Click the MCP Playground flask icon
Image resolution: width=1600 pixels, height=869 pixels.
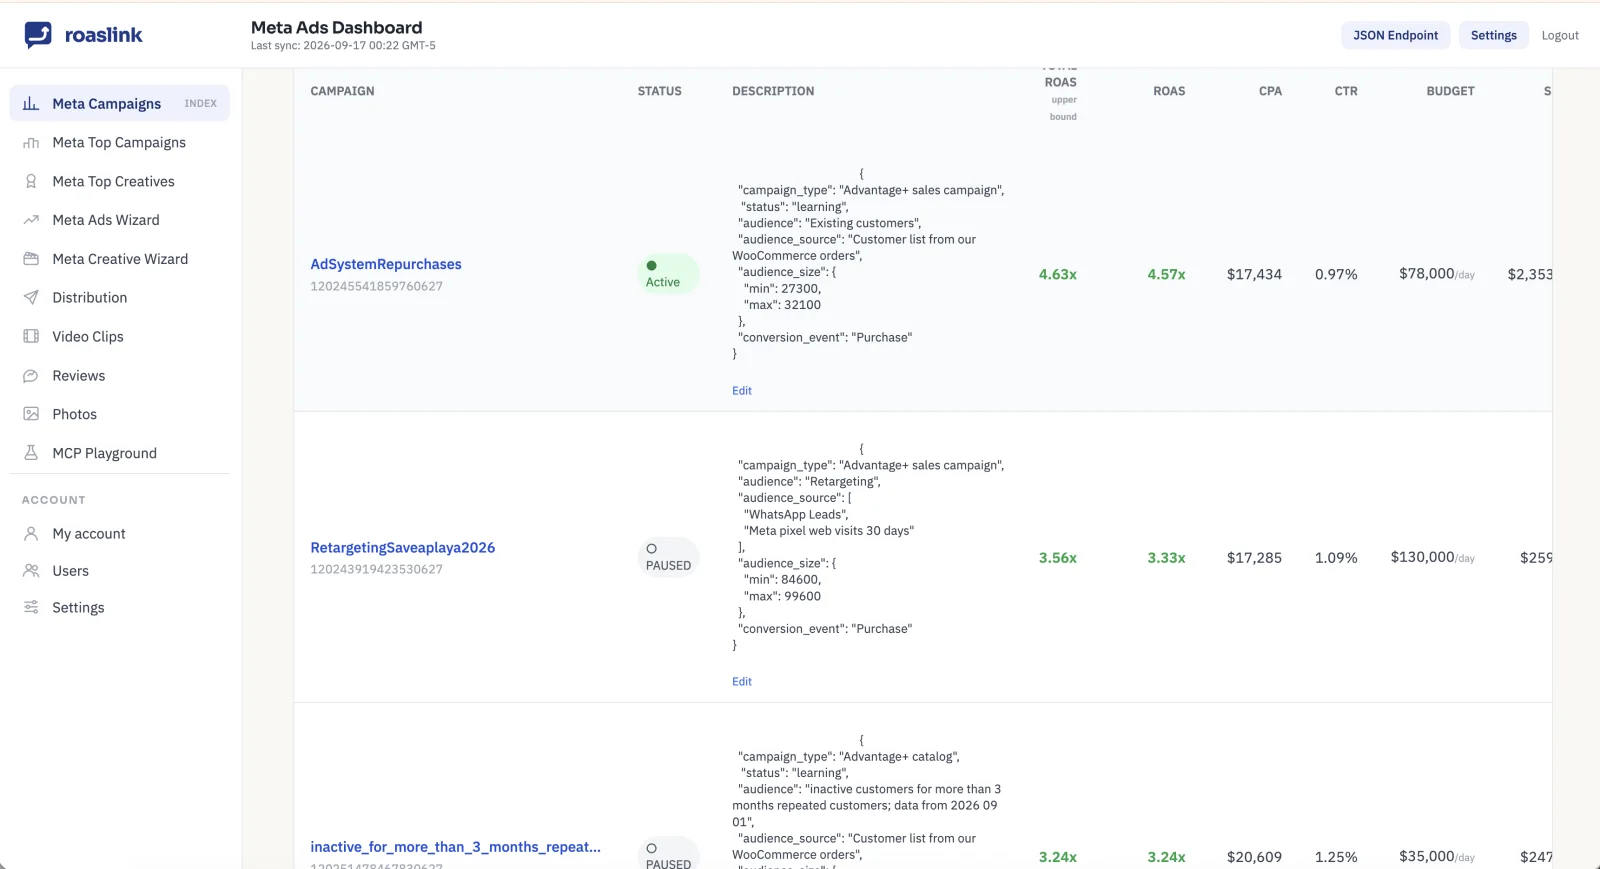pyautogui.click(x=31, y=453)
